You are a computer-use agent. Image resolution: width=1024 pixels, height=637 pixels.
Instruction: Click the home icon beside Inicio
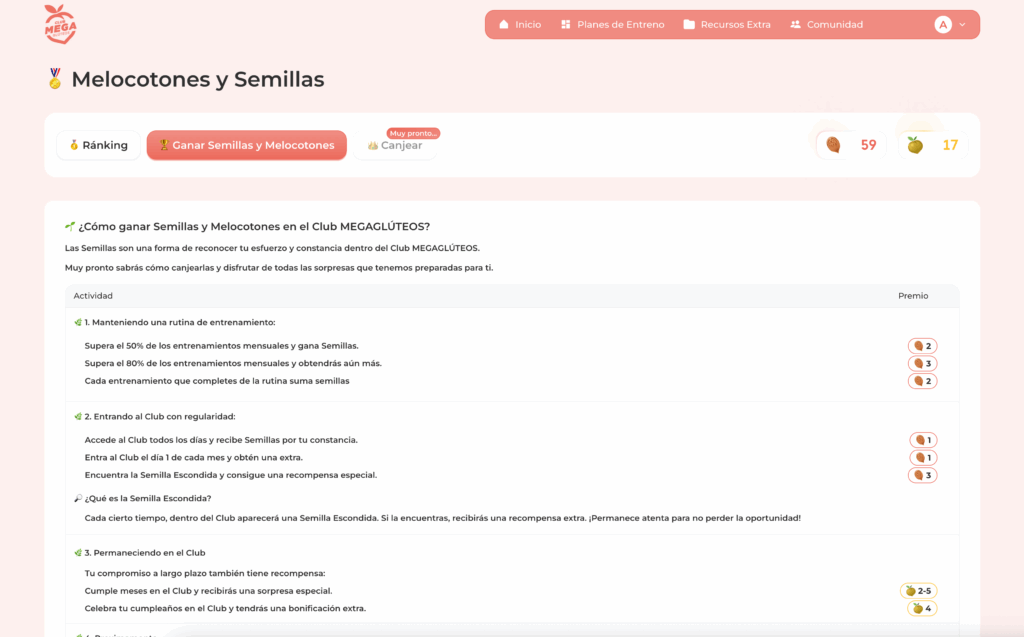(504, 25)
